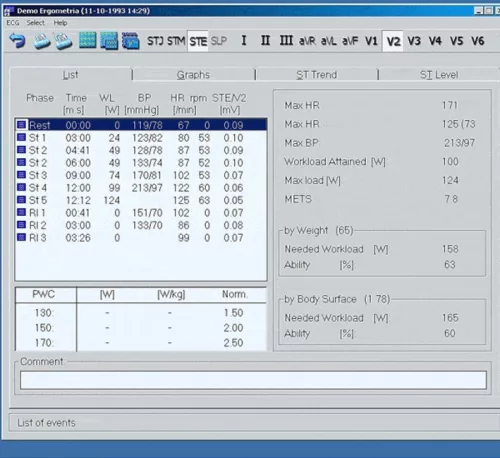Open the ECG menu

tap(13, 23)
